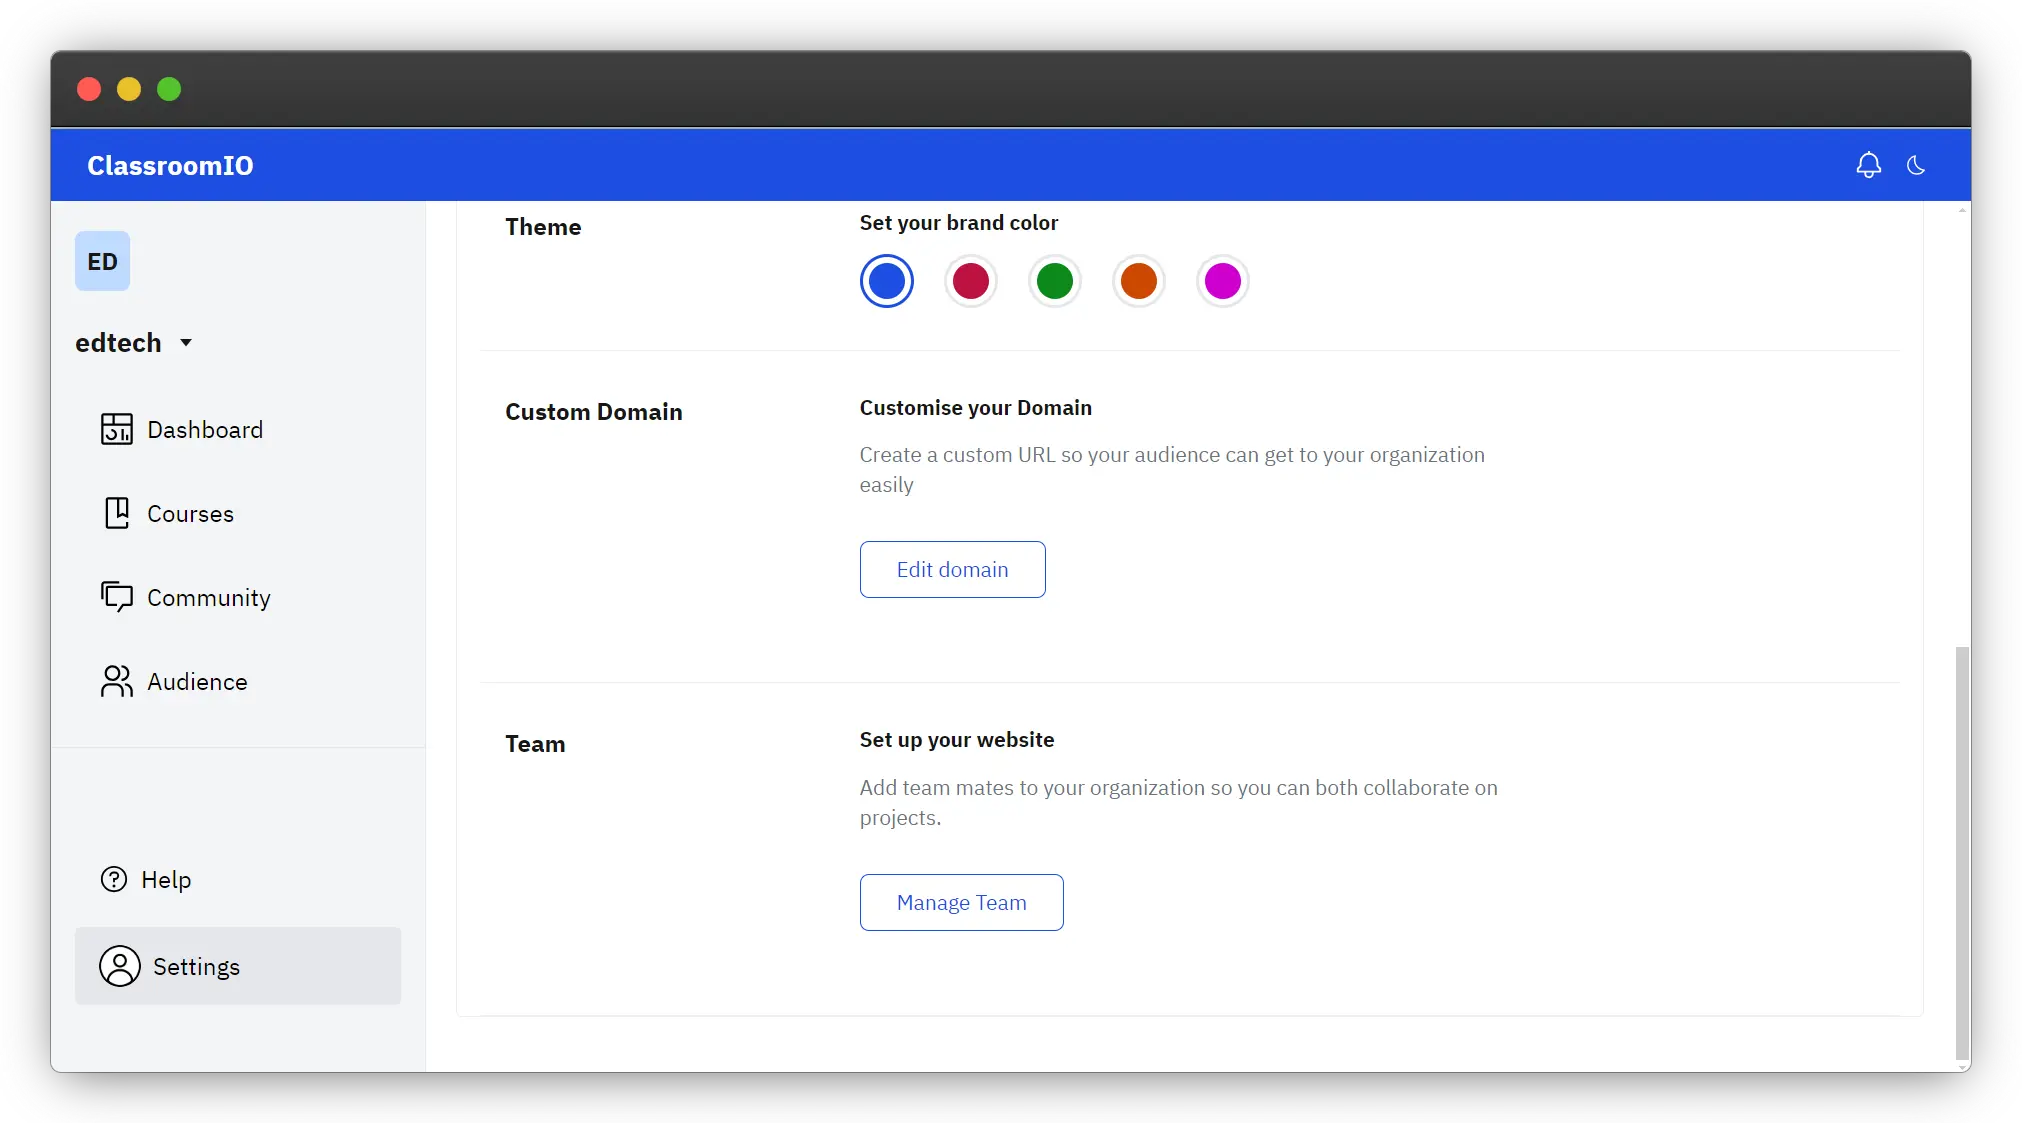Click the Help question mark icon
This screenshot has height=1123, width=2022.
point(114,879)
